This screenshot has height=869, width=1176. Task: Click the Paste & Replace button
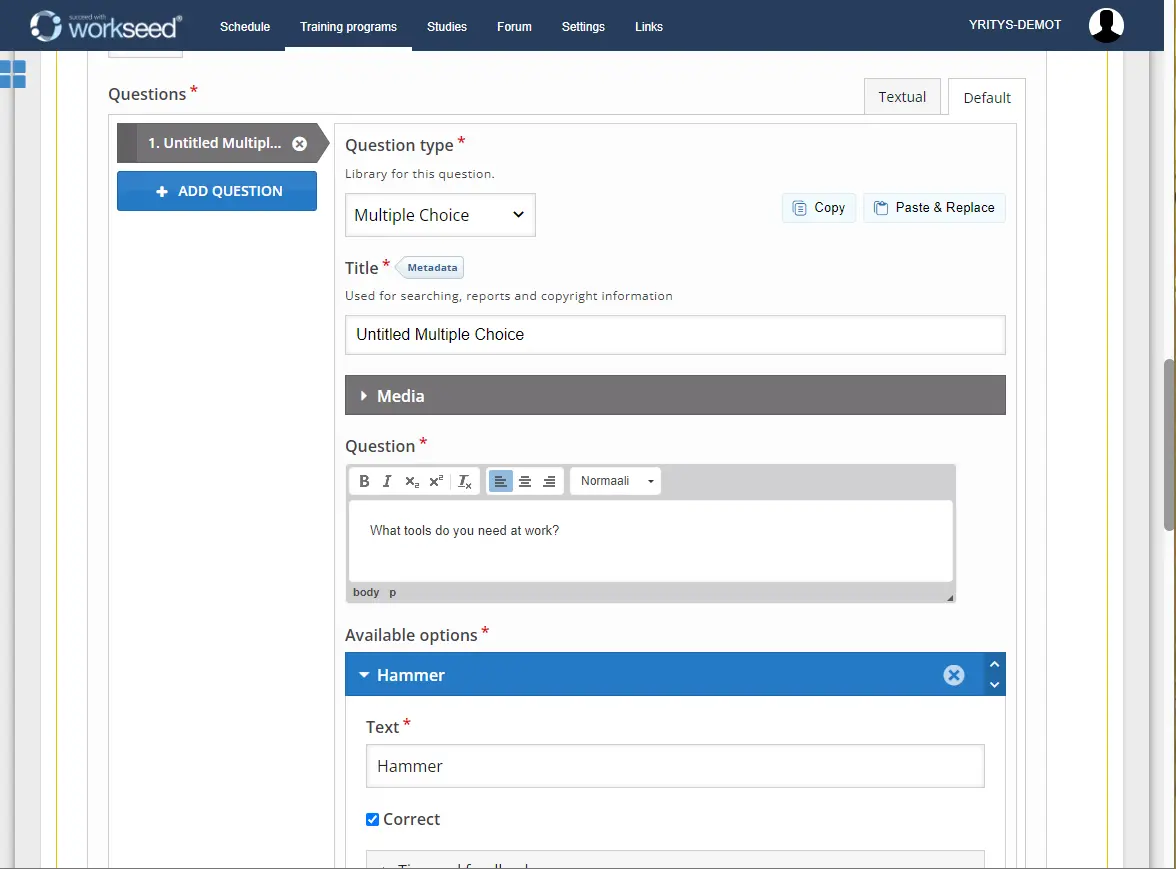[934, 208]
